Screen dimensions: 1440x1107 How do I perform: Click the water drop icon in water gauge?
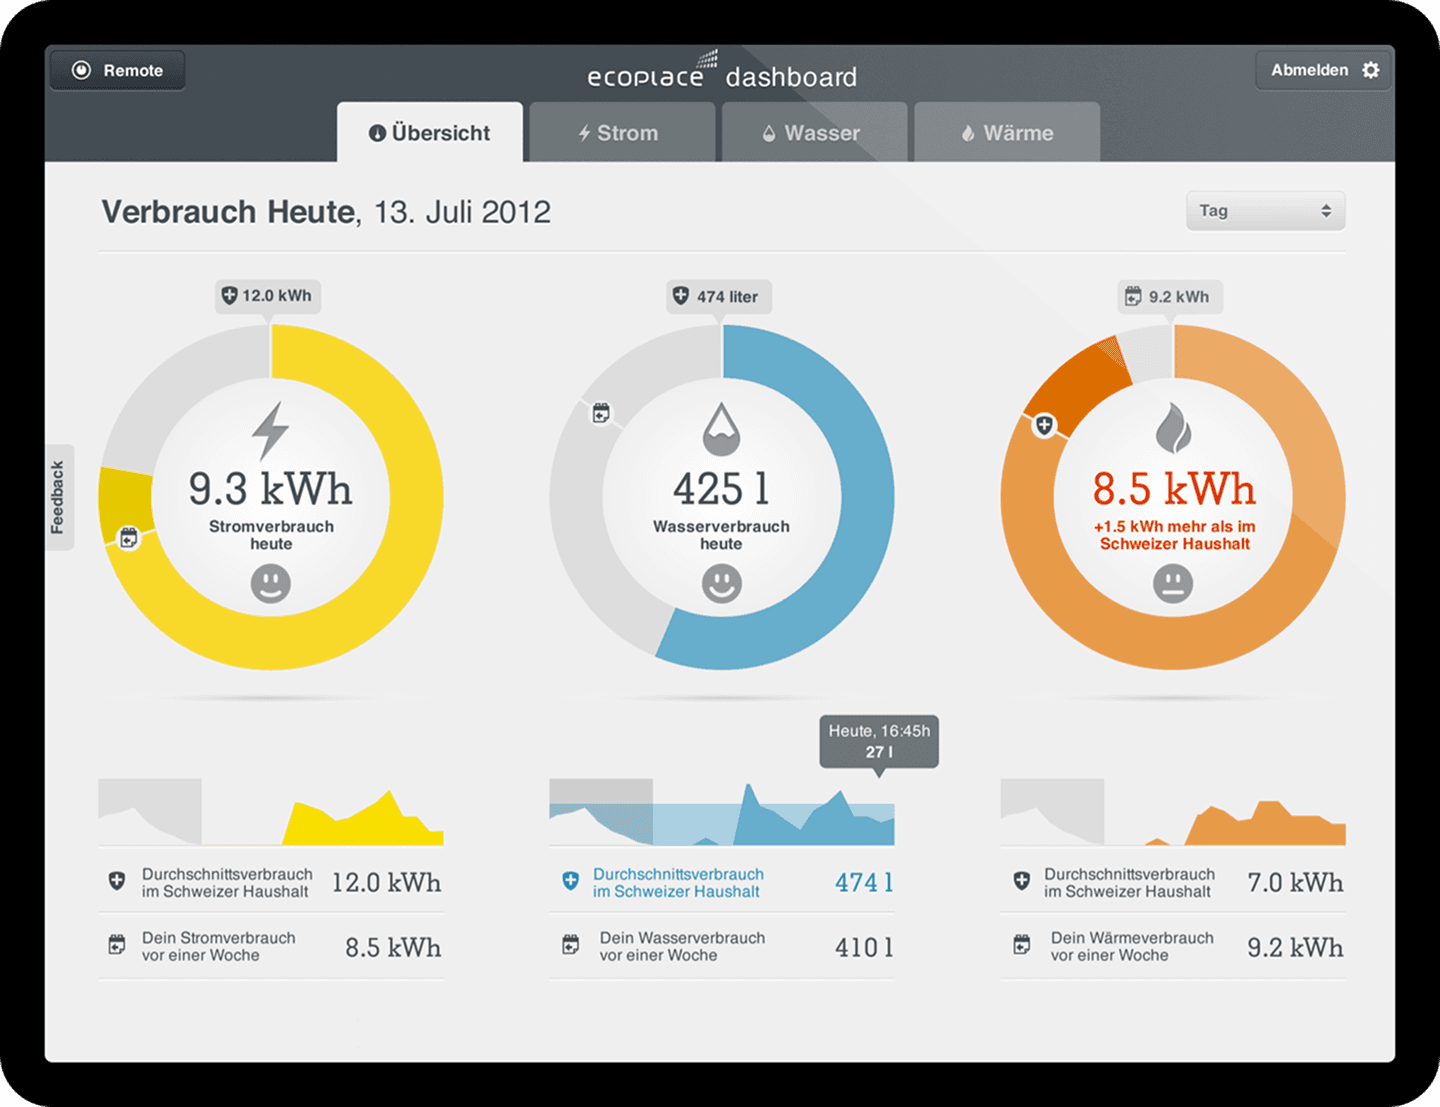721,429
